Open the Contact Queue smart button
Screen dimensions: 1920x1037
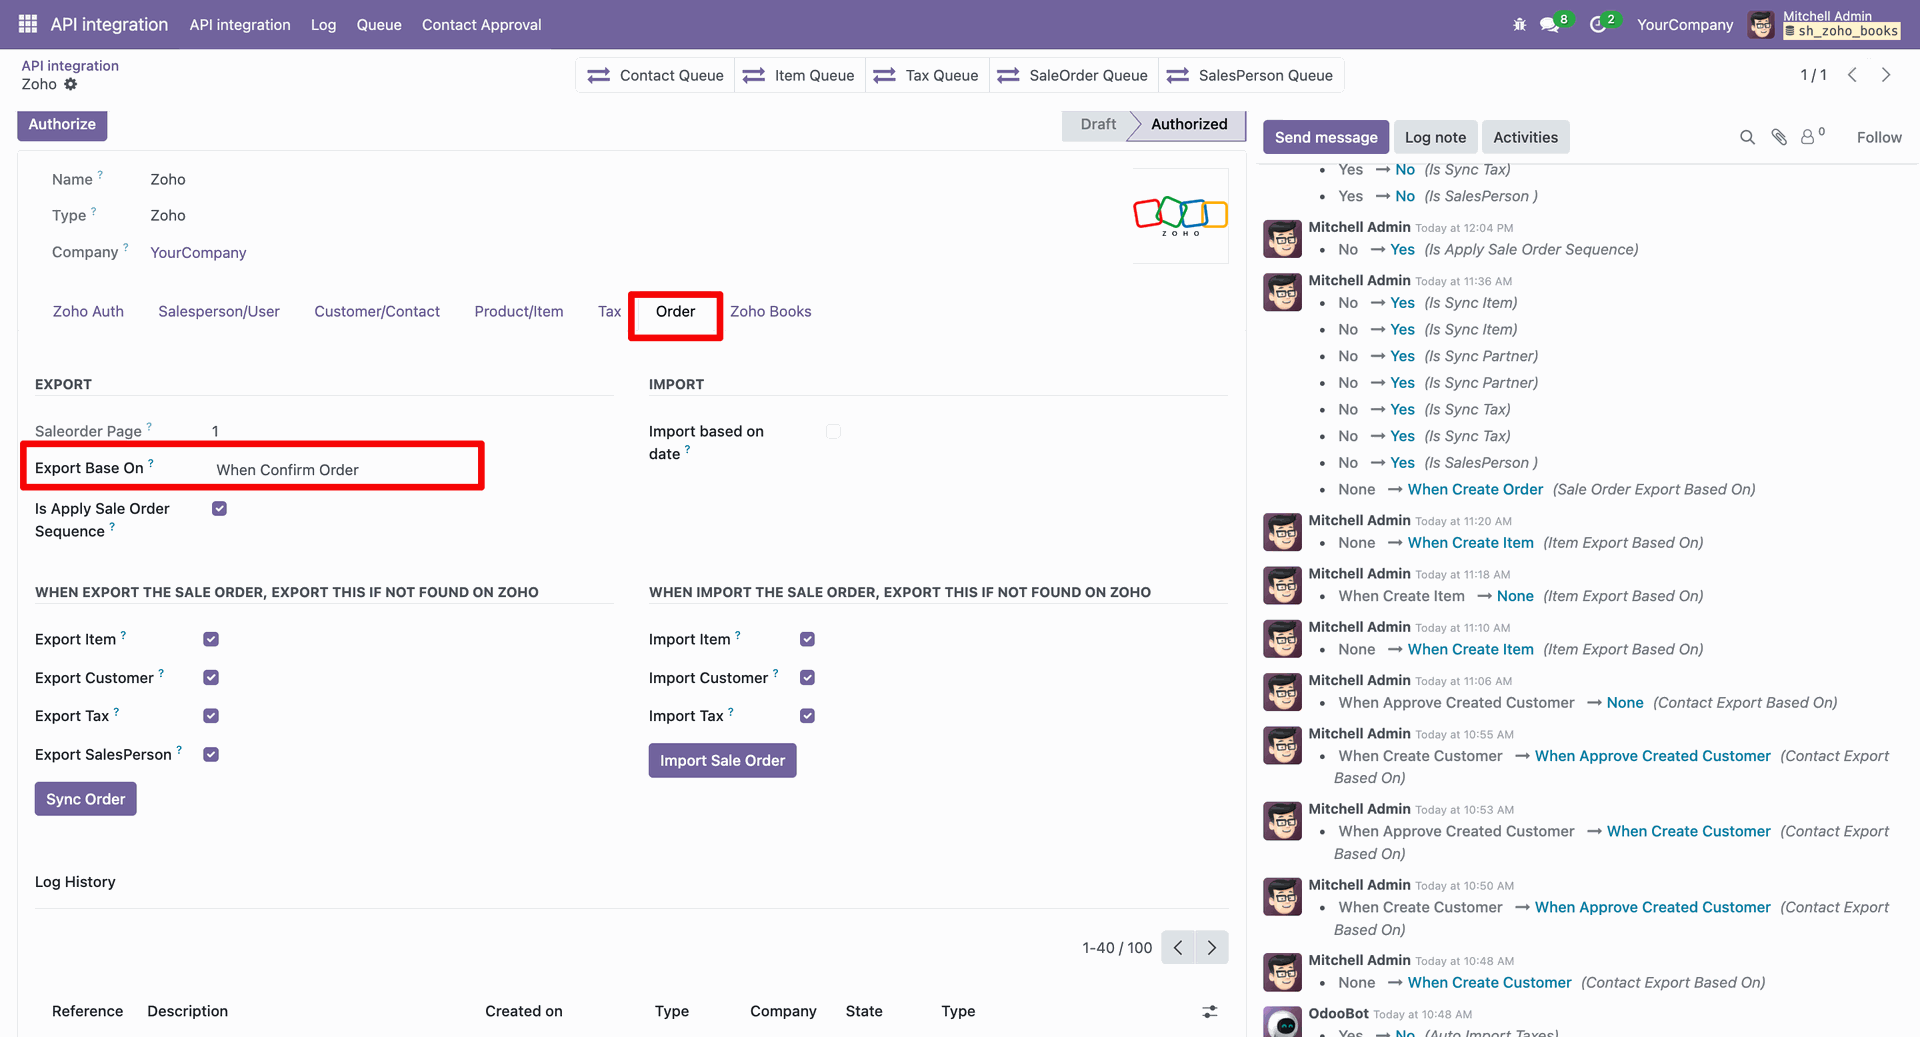655,75
